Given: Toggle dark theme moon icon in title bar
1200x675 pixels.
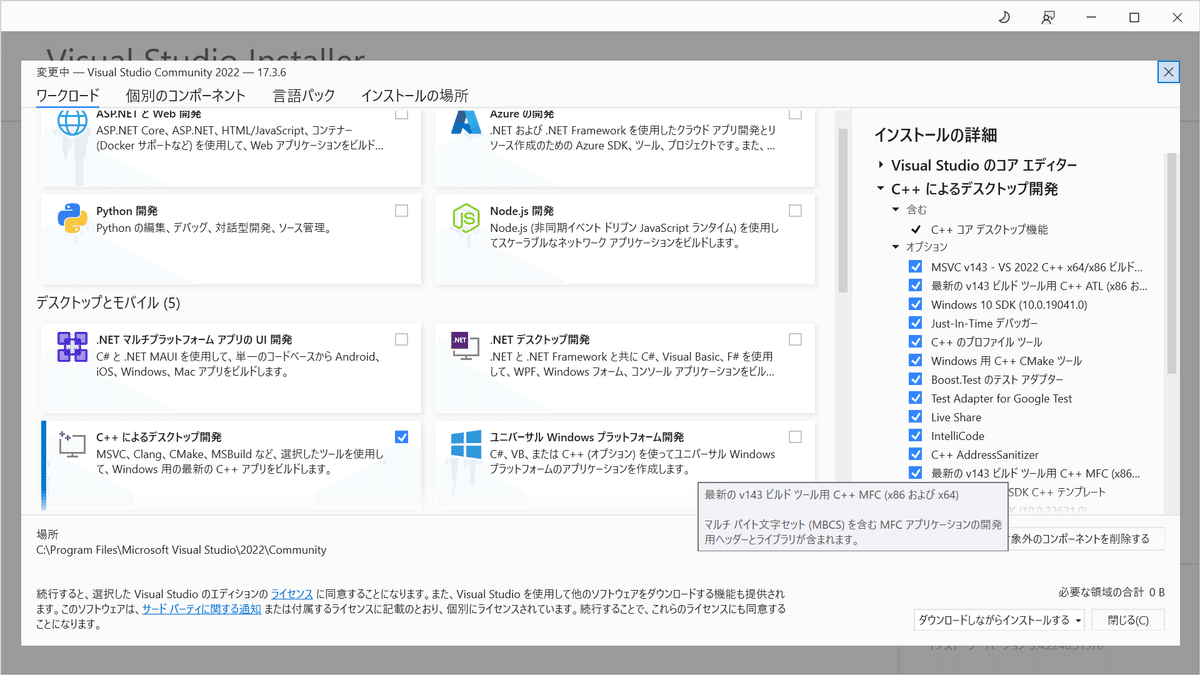Looking at the screenshot, I should coord(1004,17).
